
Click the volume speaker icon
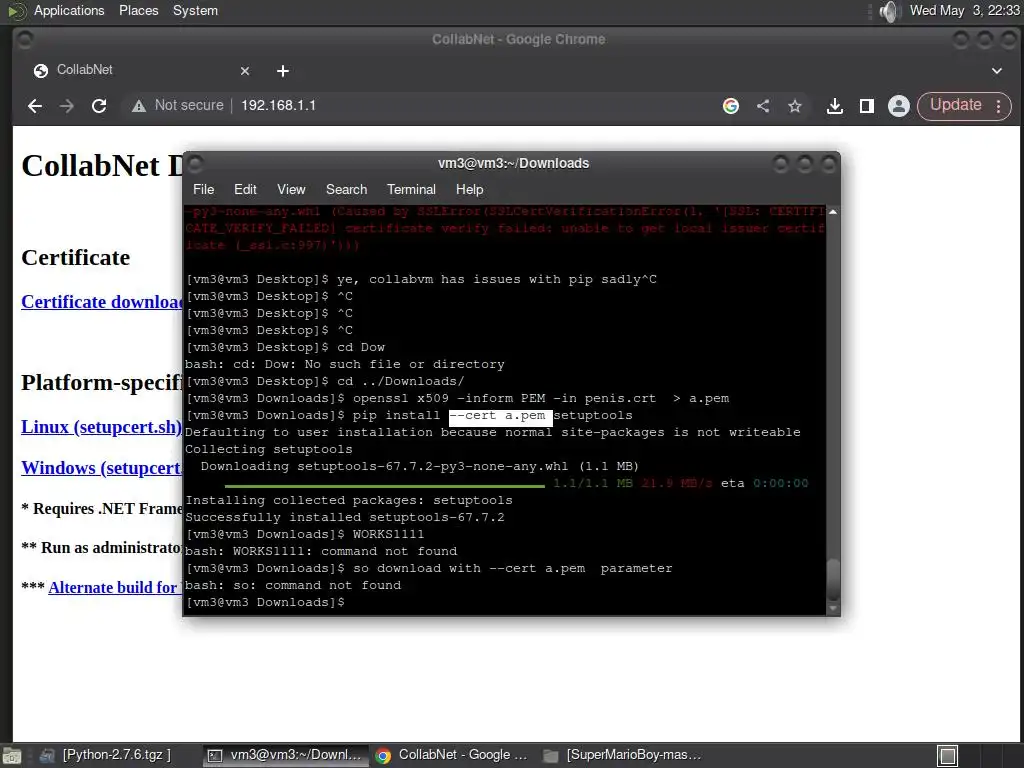point(889,11)
